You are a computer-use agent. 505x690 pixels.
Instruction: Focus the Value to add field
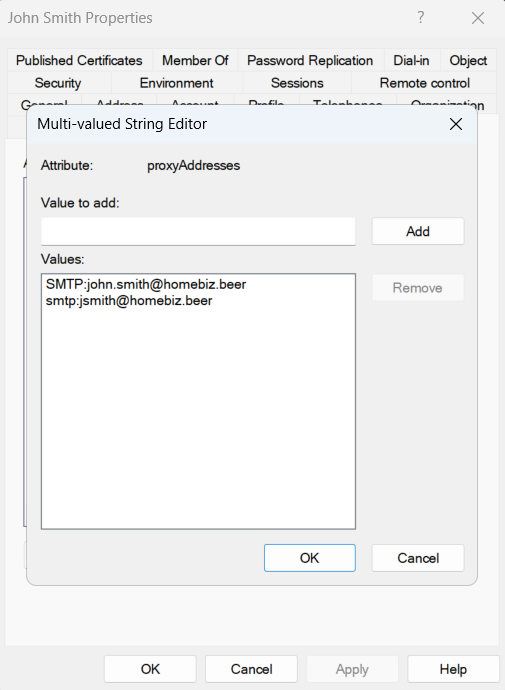click(198, 231)
